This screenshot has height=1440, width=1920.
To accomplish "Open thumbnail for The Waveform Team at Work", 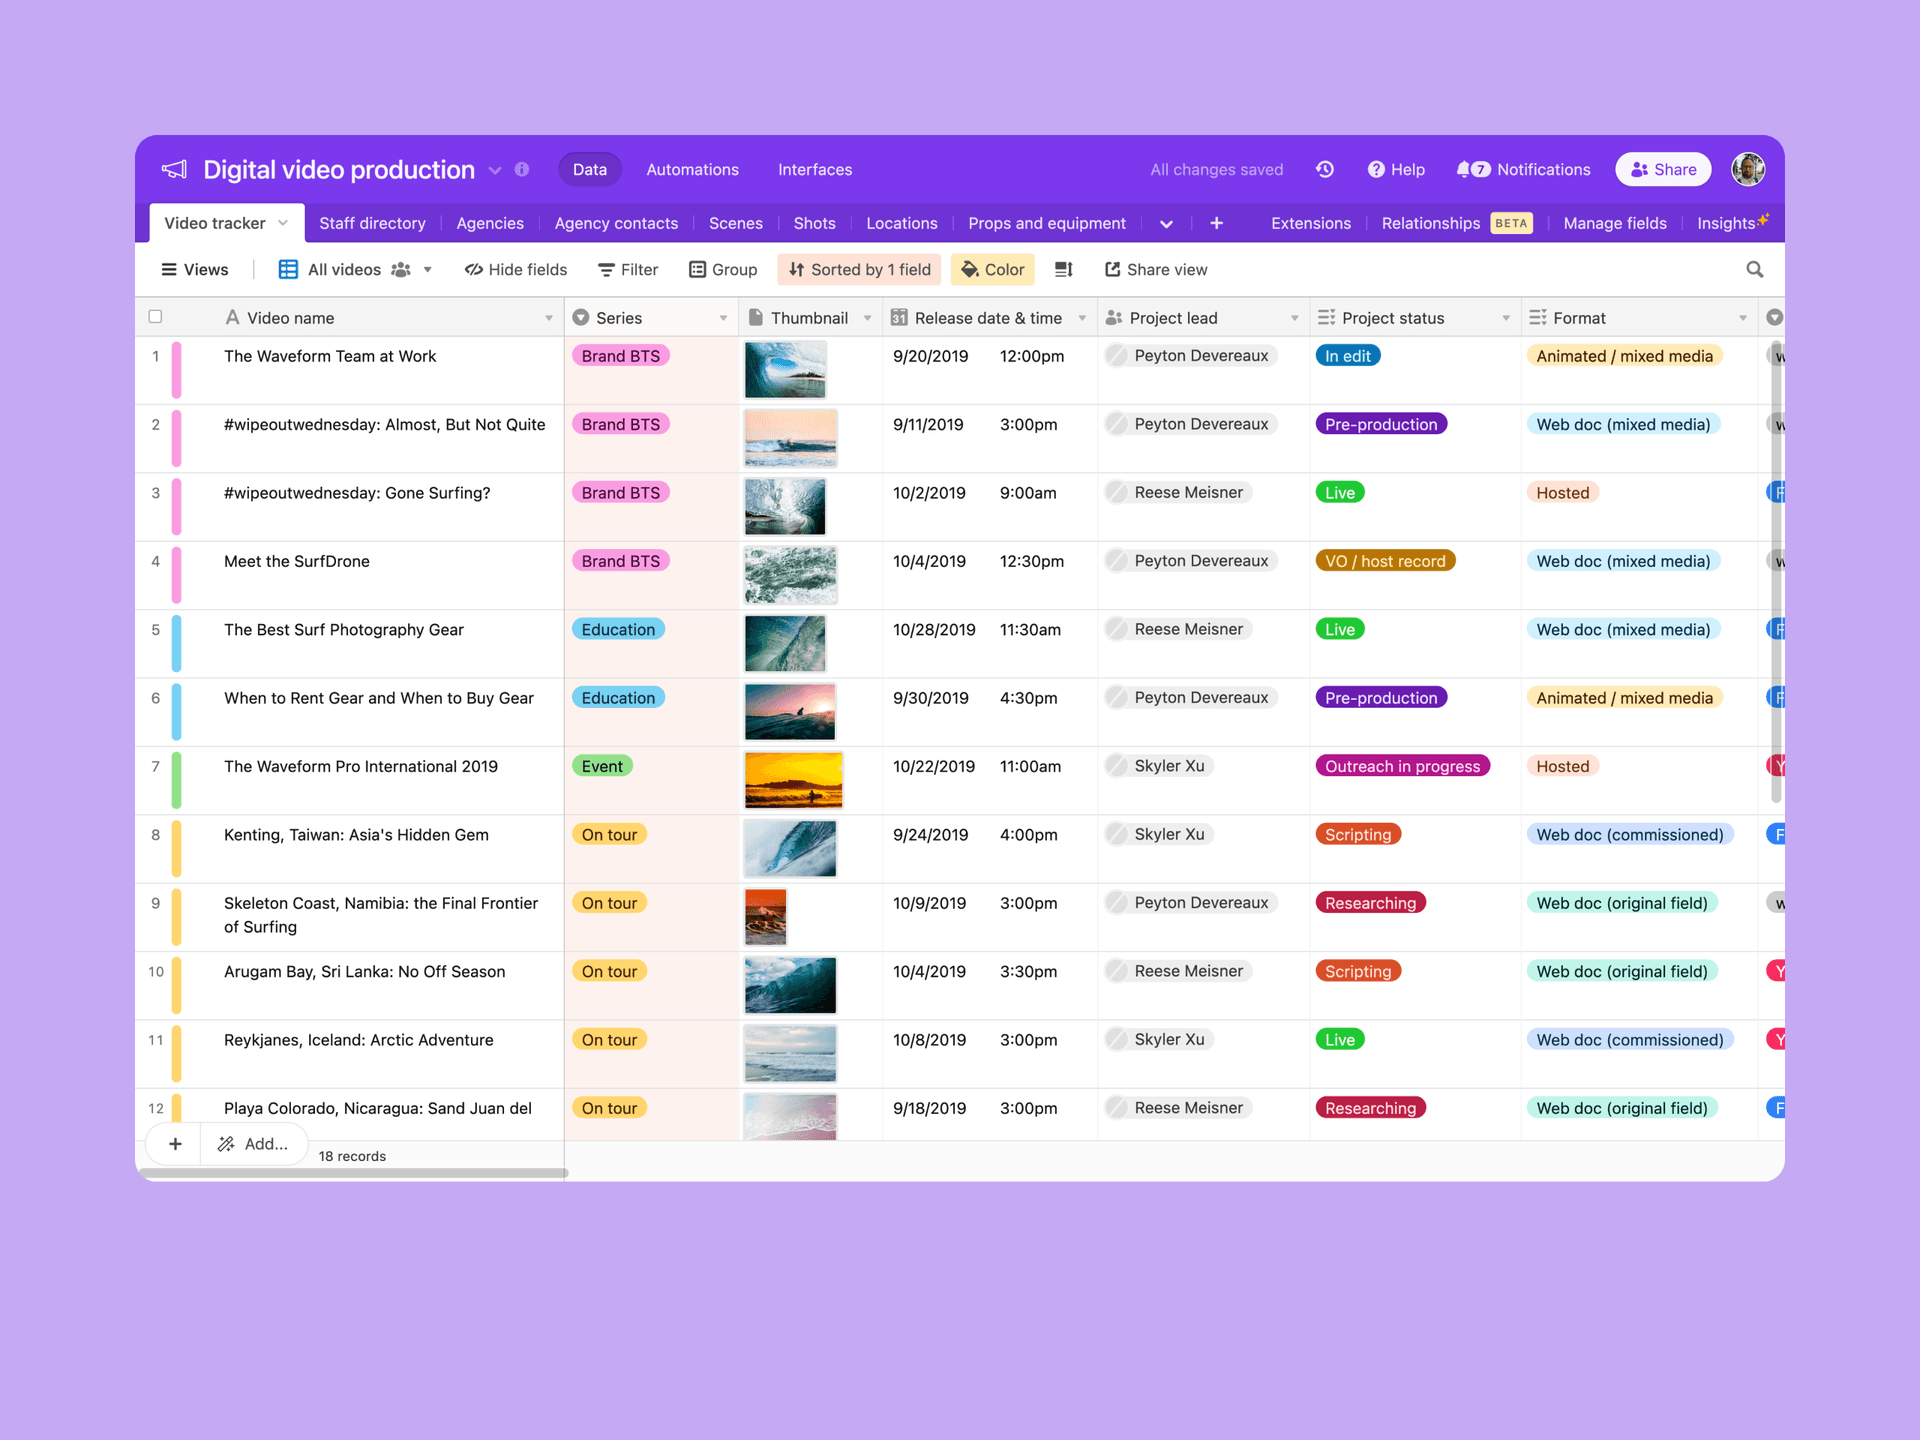I will [785, 369].
